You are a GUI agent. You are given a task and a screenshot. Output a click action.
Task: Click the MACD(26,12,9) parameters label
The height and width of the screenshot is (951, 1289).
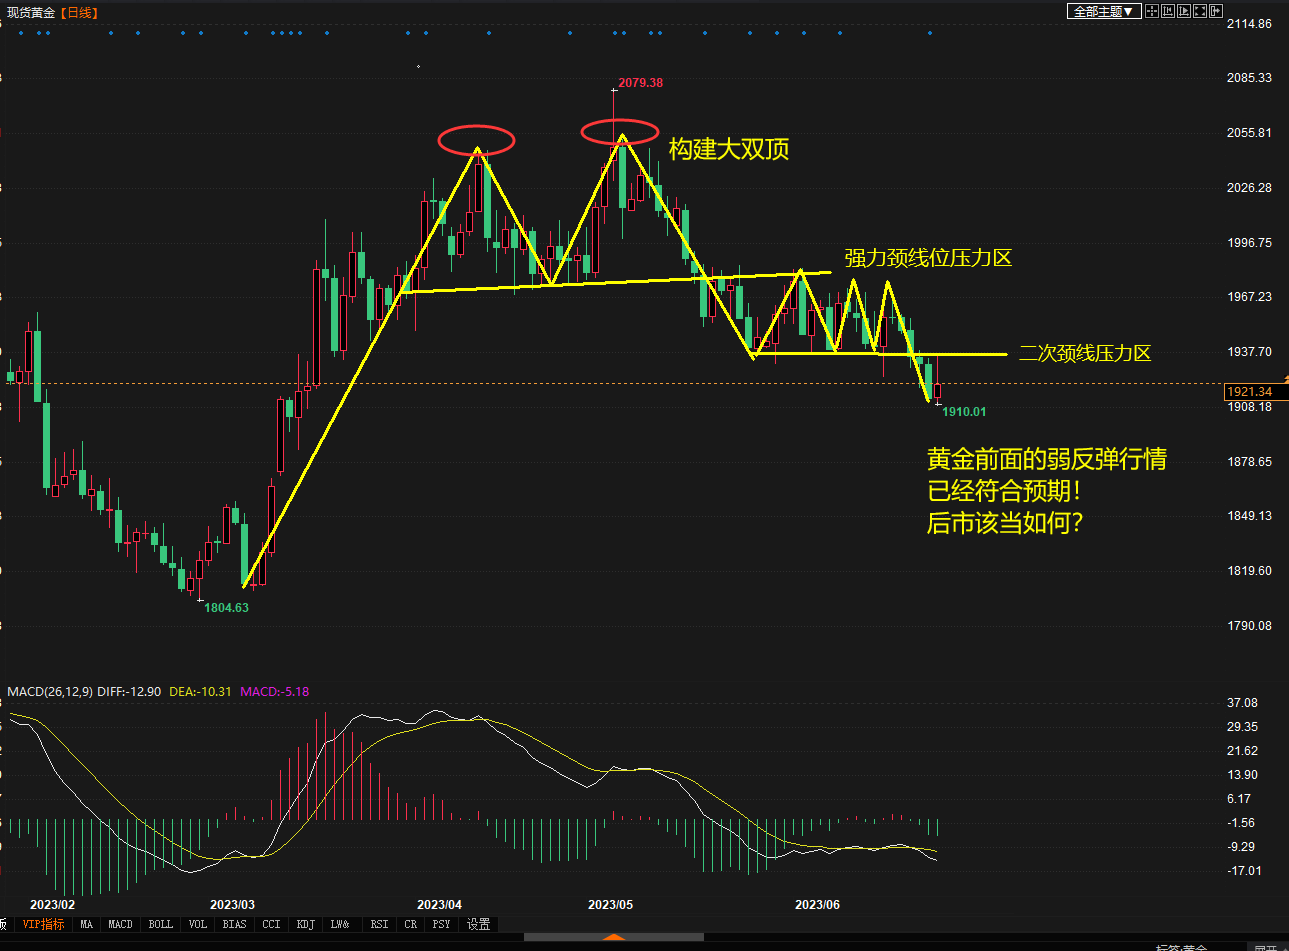tap(50, 692)
